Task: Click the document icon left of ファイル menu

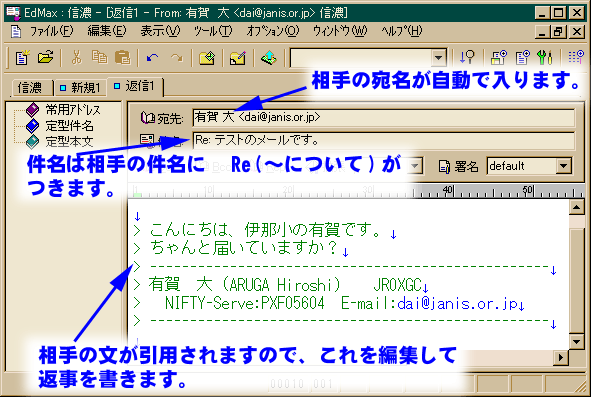Action: coord(15,31)
